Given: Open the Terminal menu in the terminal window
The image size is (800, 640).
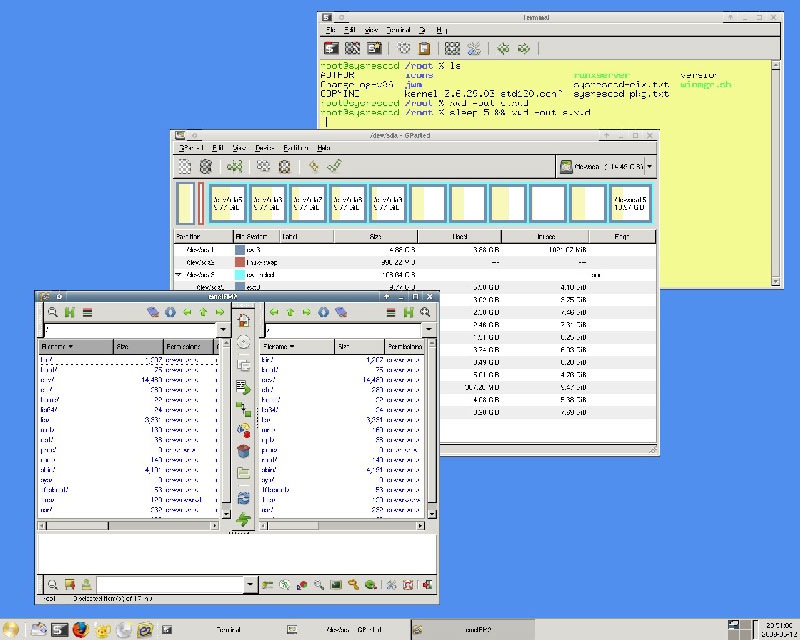Looking at the screenshot, I should tap(398, 30).
